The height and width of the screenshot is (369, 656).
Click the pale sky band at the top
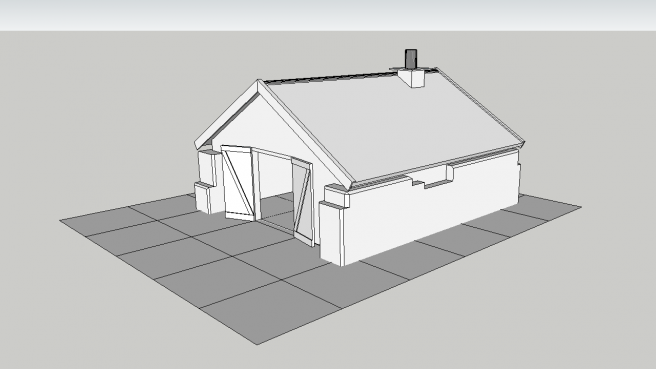[x=328, y=15]
